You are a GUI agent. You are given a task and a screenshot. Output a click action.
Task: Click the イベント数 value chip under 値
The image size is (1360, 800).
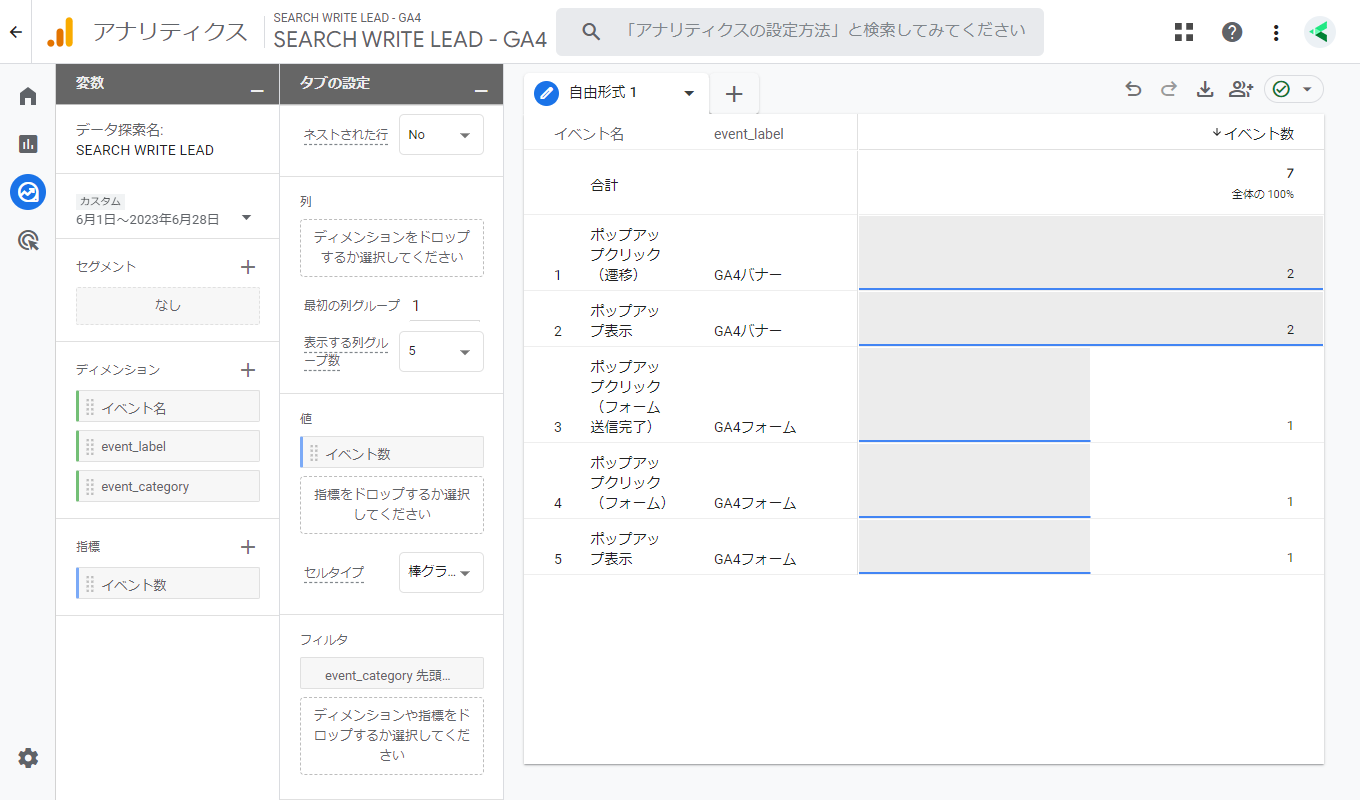click(x=392, y=453)
